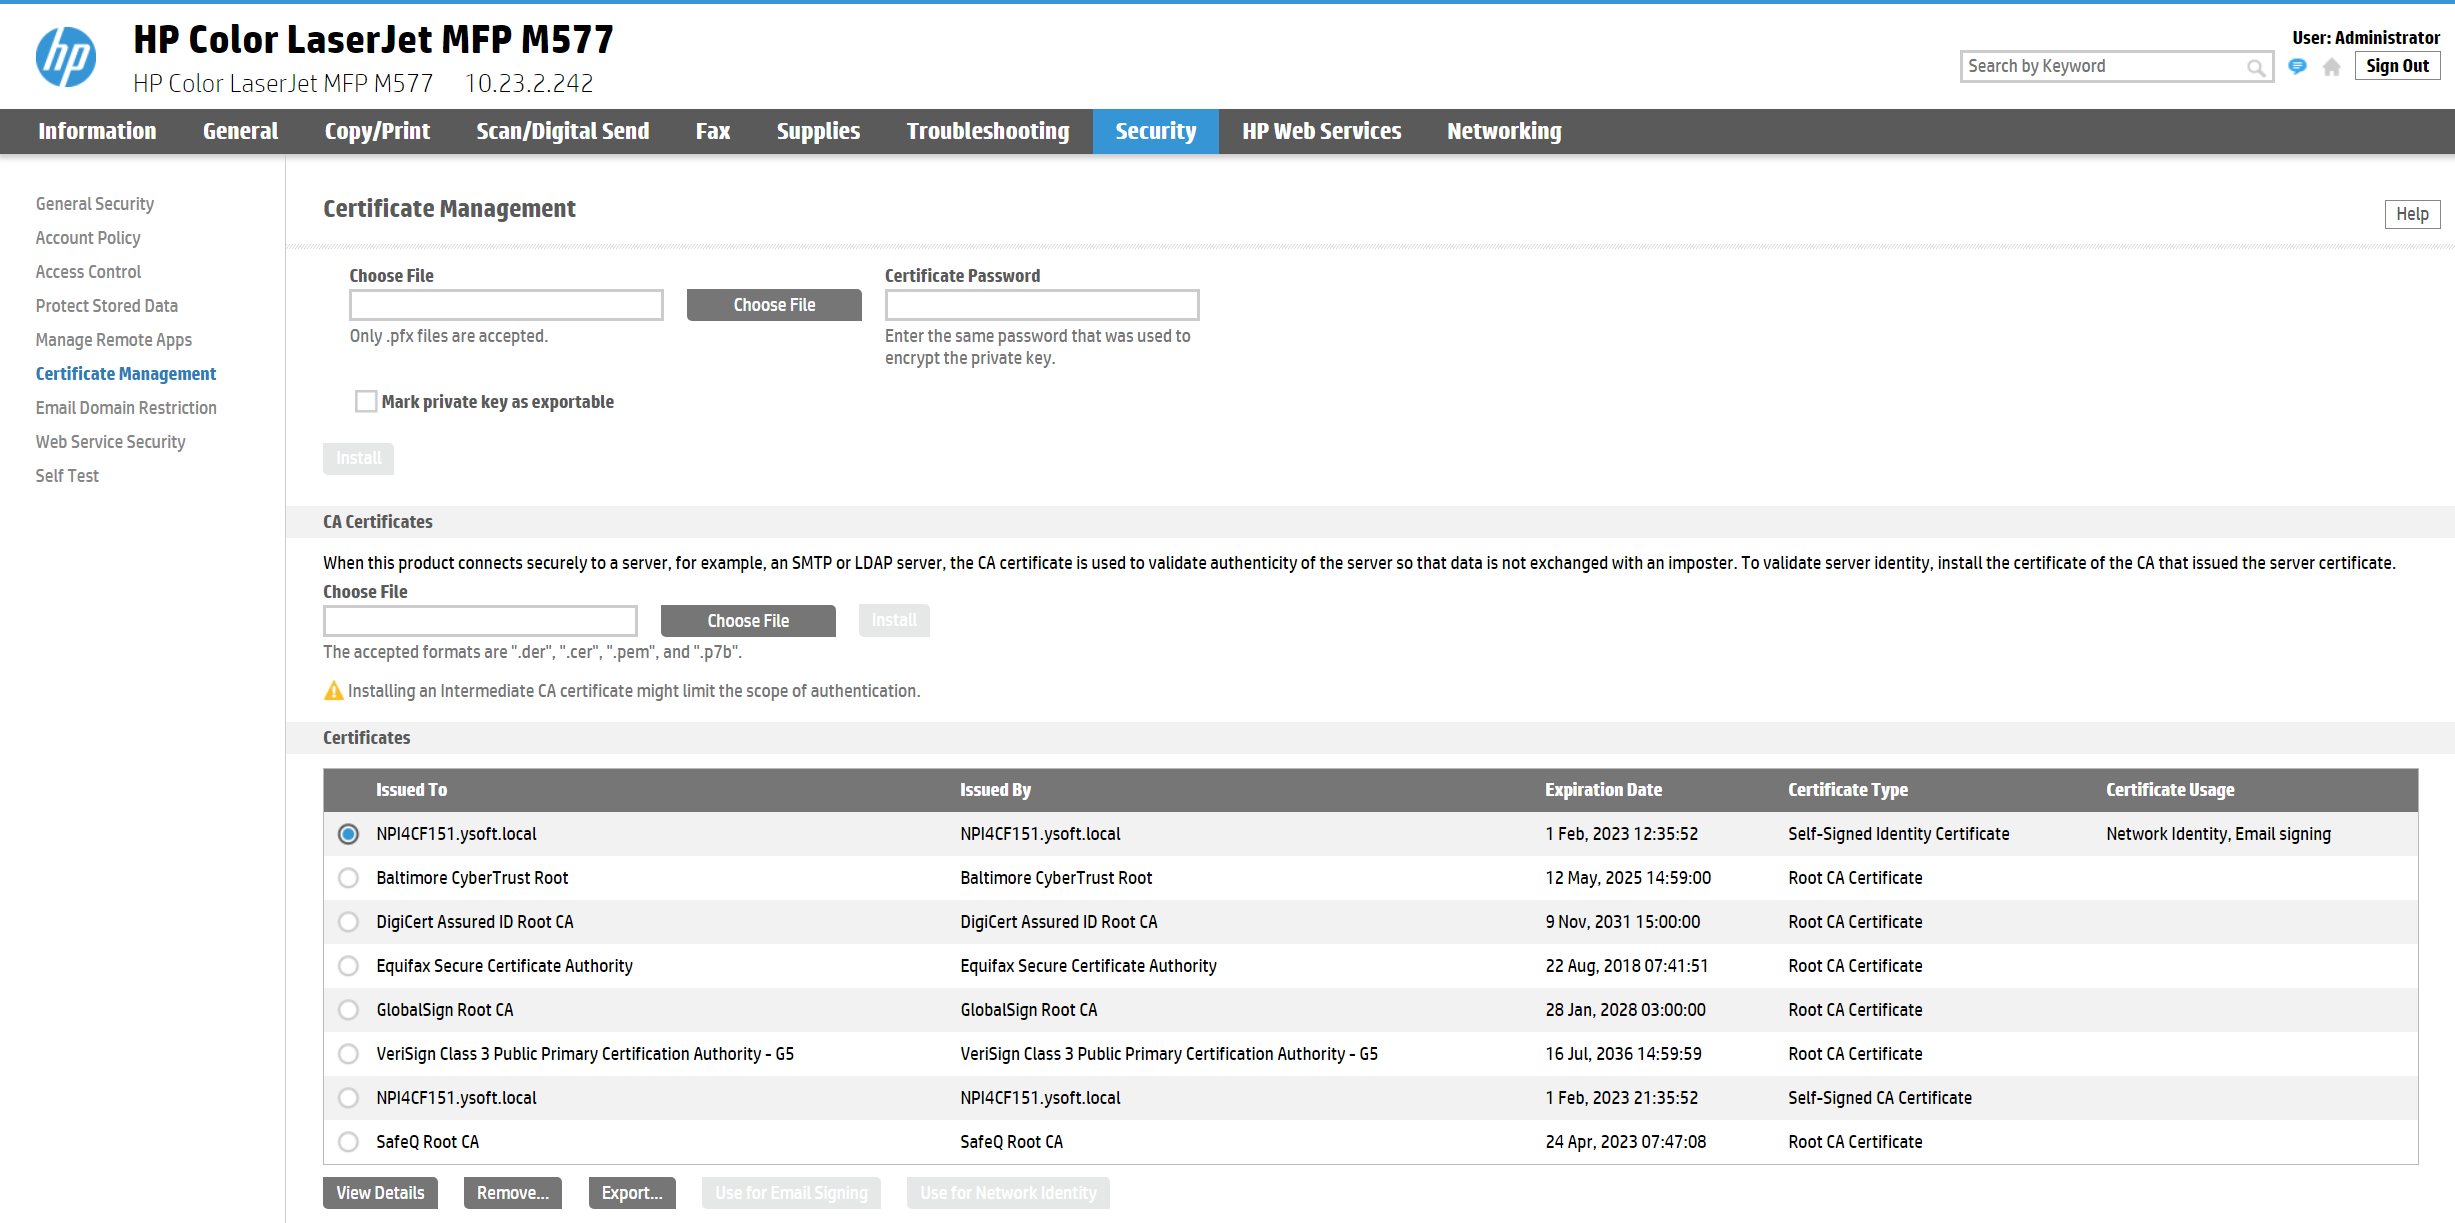Viewport: 2455px width, 1223px height.
Task: Select the SafeQ Root CA certificate
Action: (x=348, y=1142)
